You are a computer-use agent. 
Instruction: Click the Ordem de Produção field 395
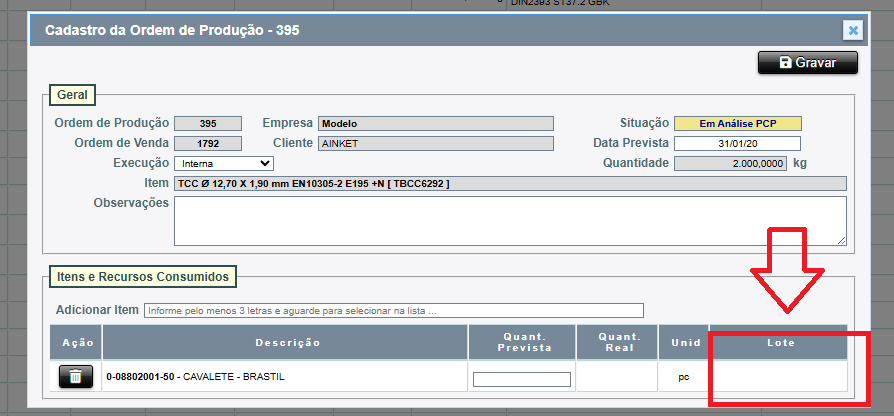(x=208, y=124)
